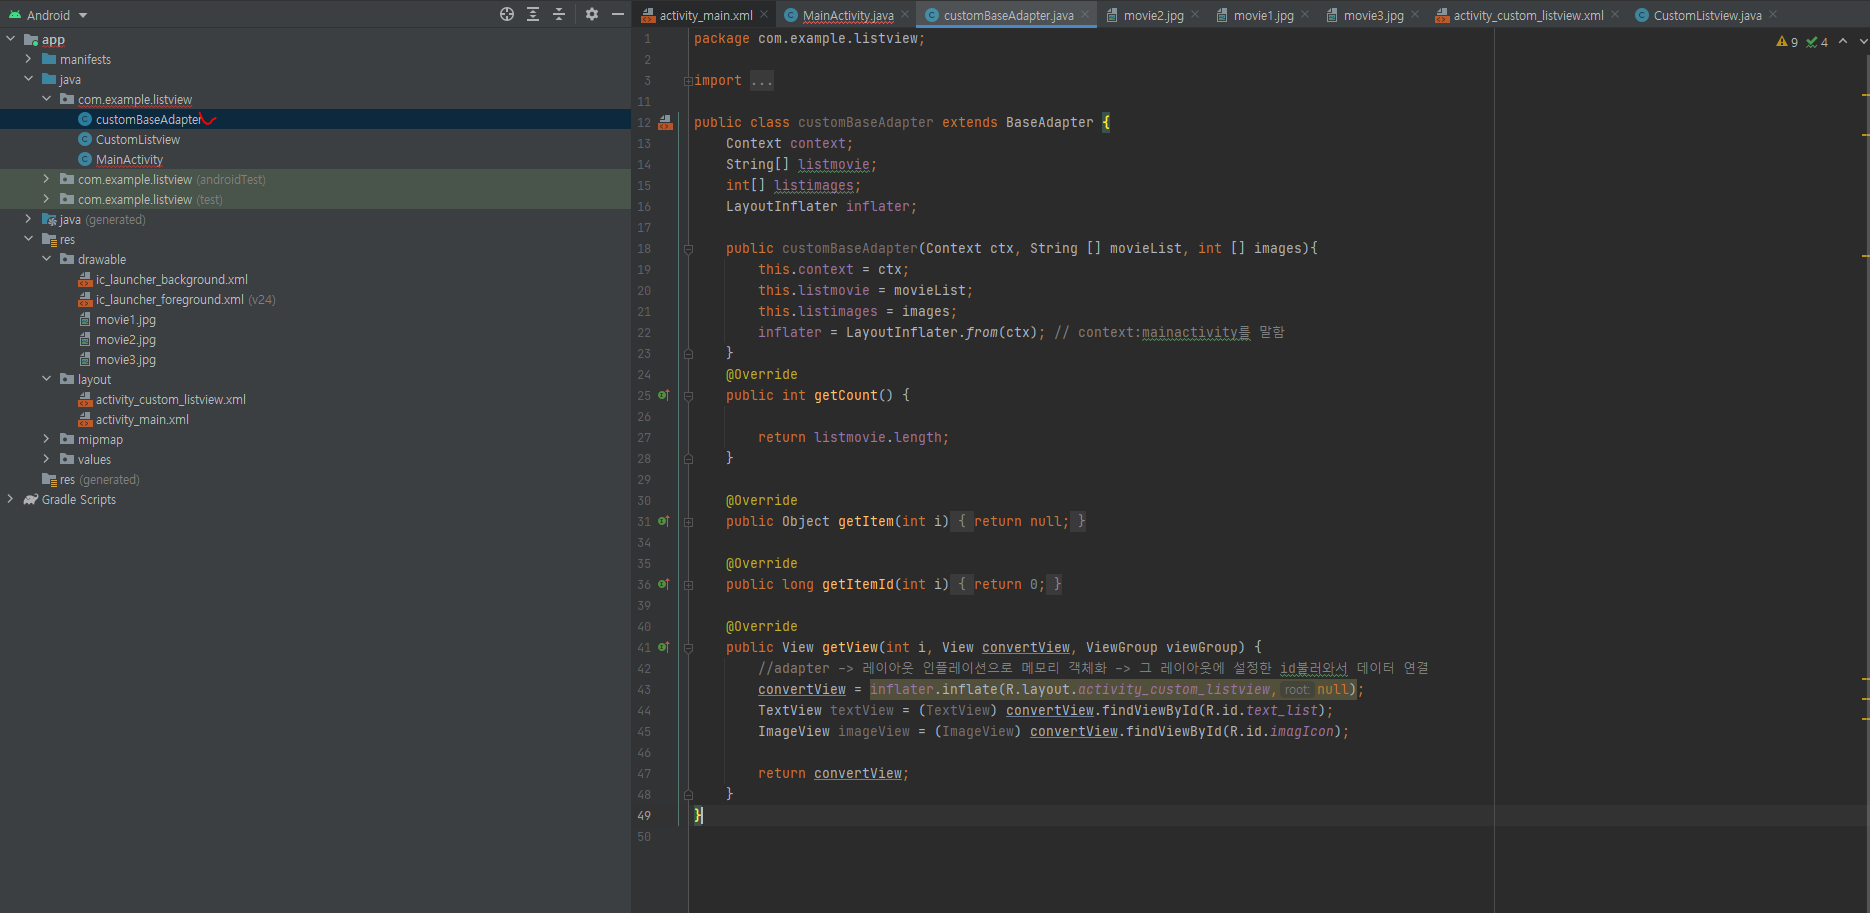Click override gutter icon at getItemId line
This screenshot has width=1870, height=913.
click(x=663, y=584)
